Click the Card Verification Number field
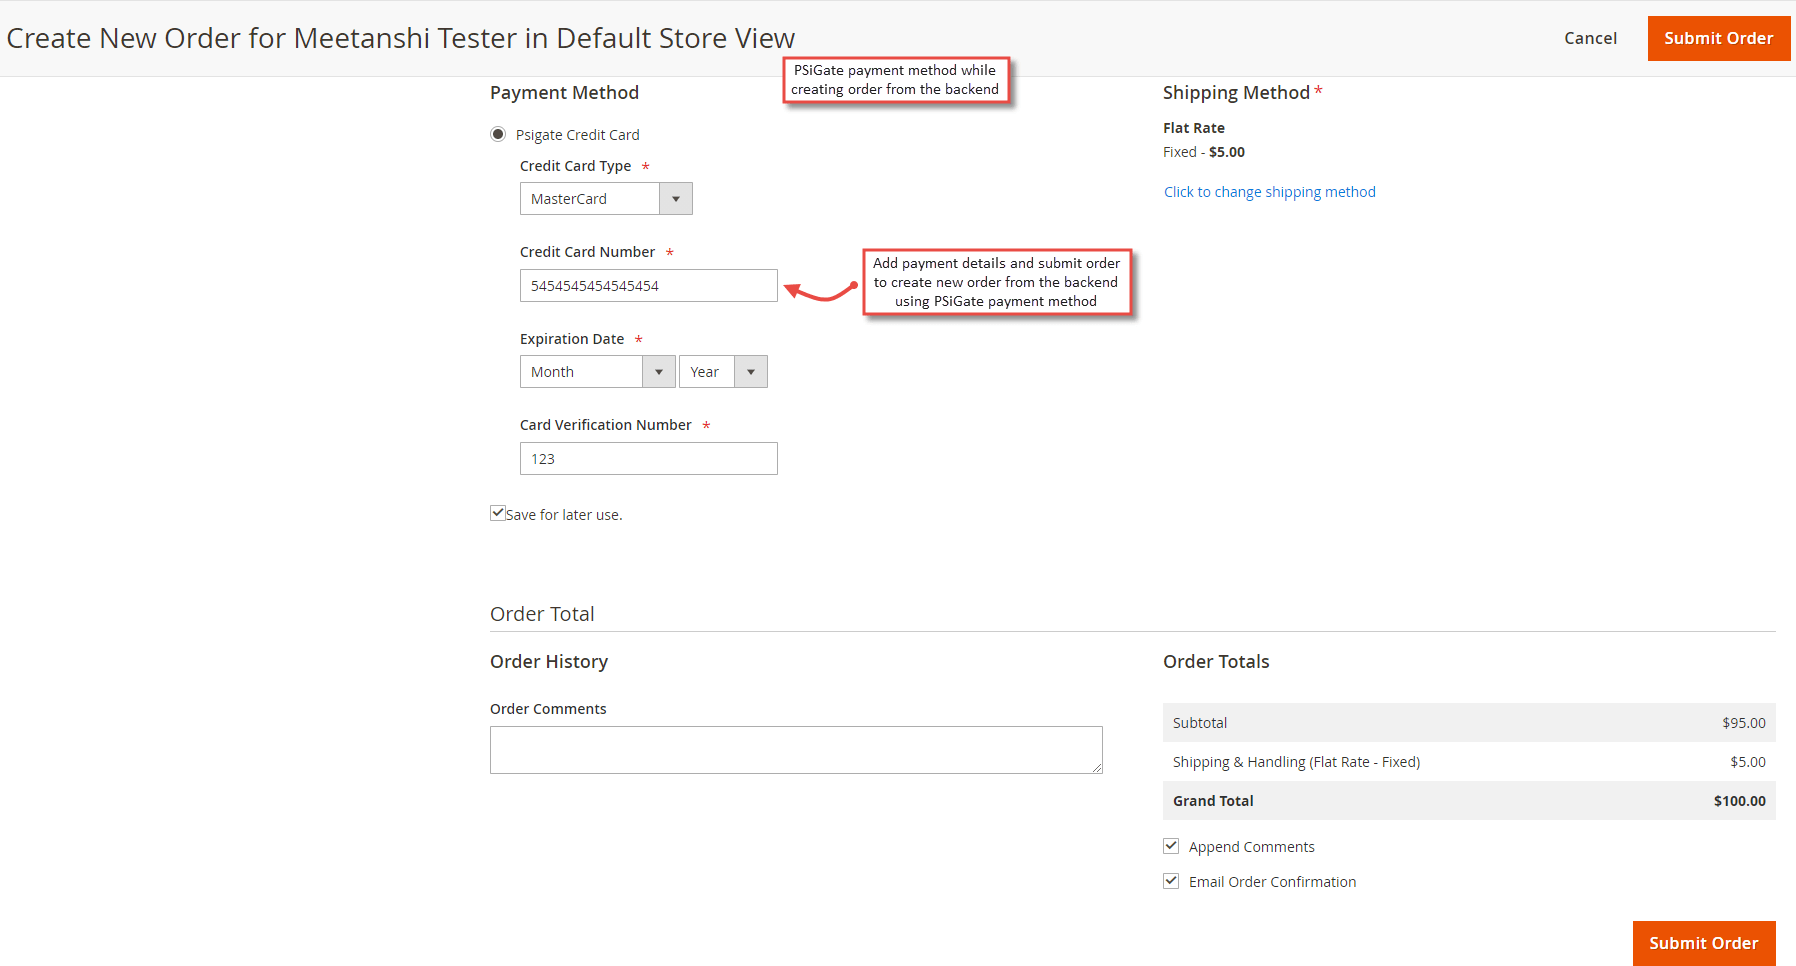The image size is (1796, 966). pyautogui.click(x=648, y=458)
